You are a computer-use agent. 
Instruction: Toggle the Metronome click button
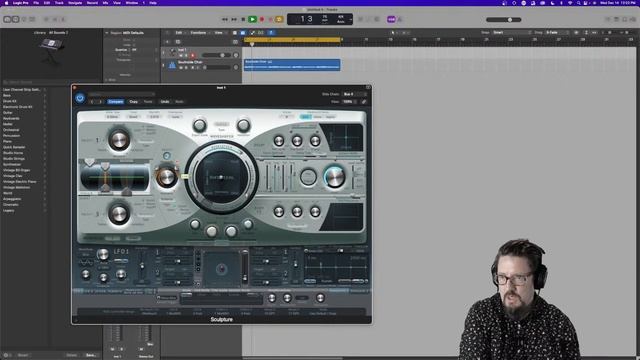(400, 19)
